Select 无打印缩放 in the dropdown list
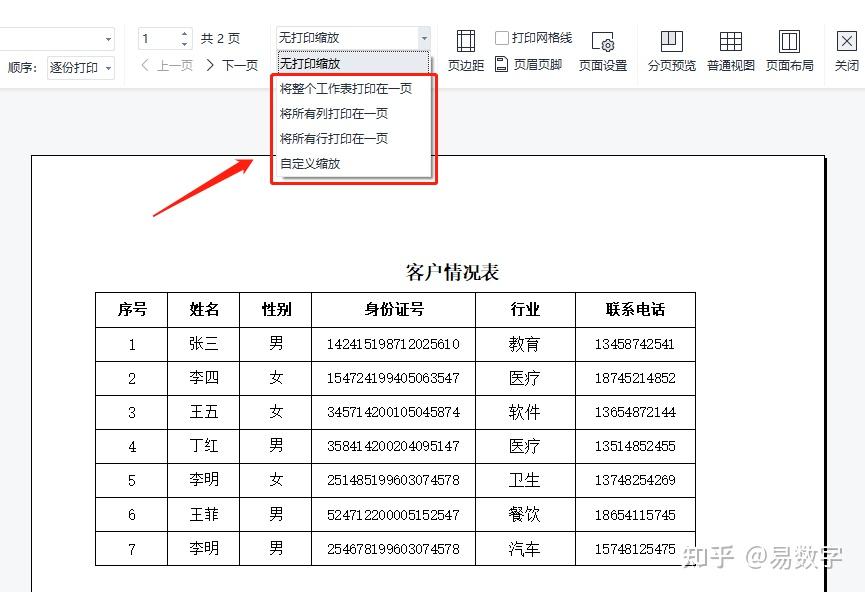The width and height of the screenshot is (865, 592). point(353,63)
